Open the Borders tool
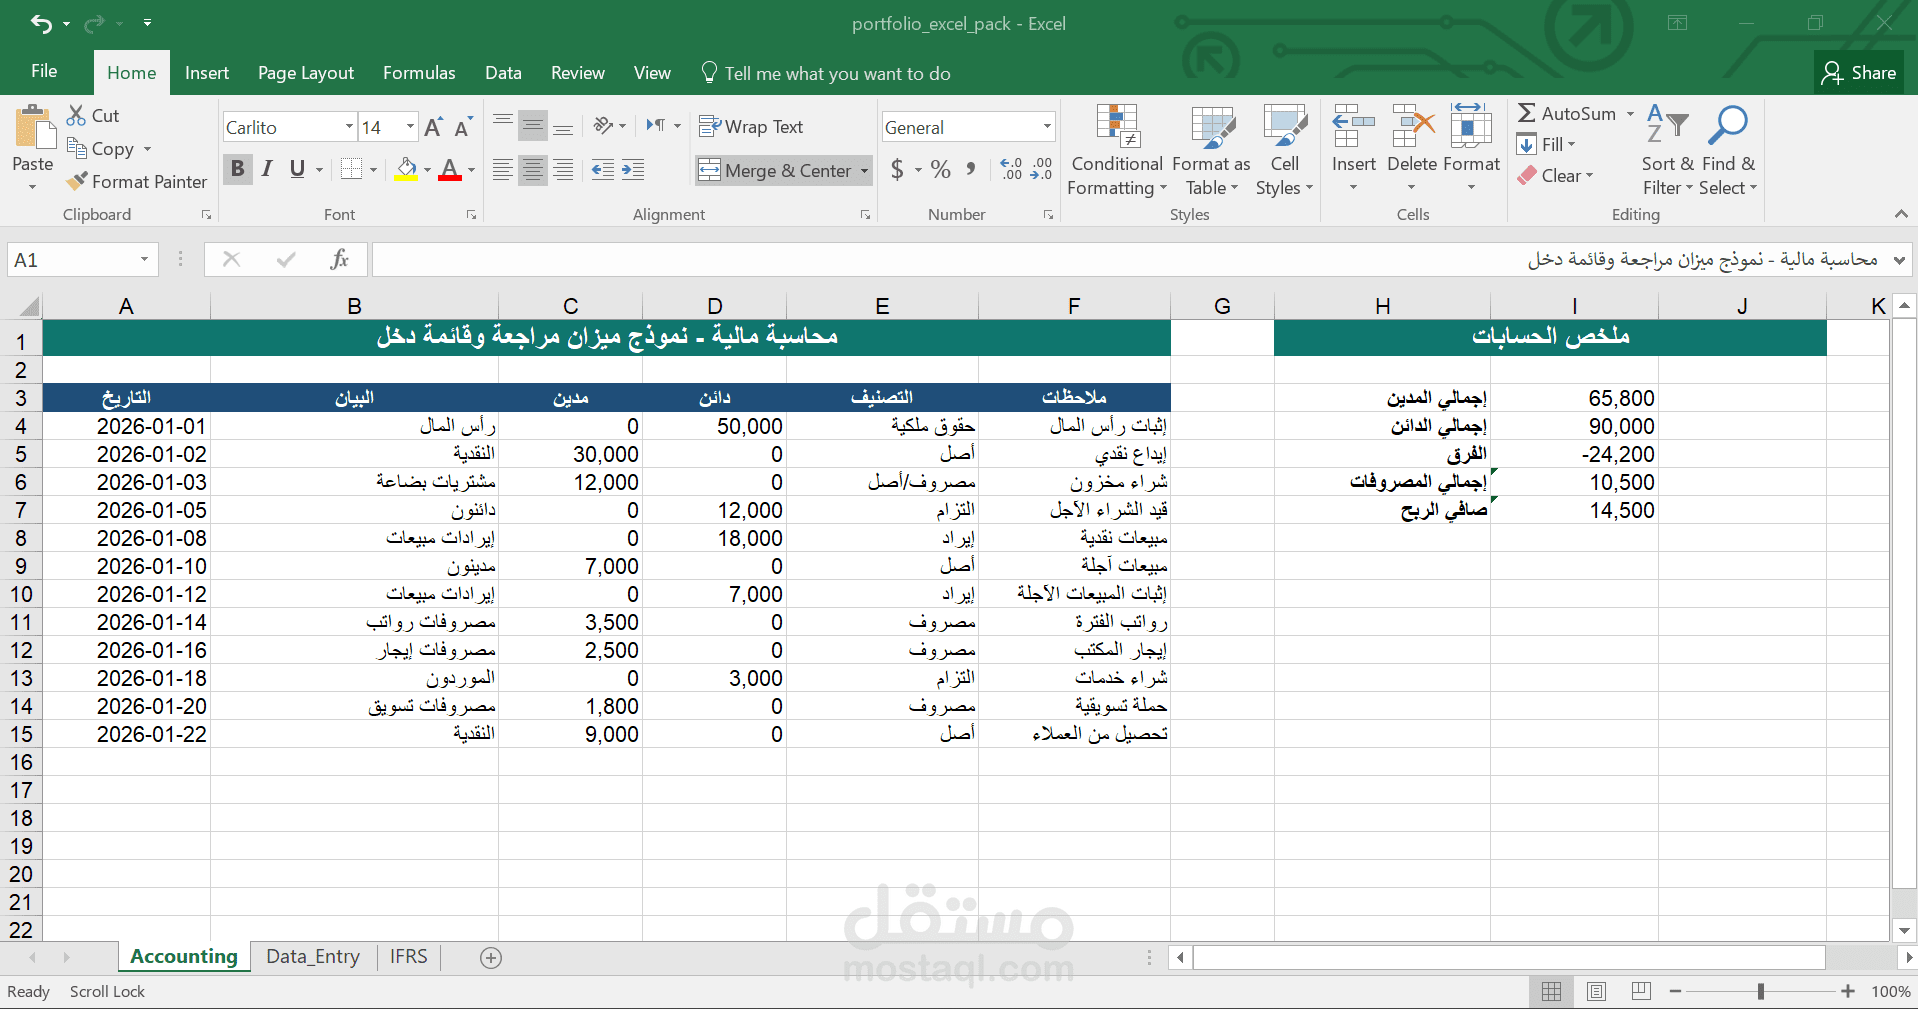Viewport: 1918px width, 1009px height. coord(351,169)
